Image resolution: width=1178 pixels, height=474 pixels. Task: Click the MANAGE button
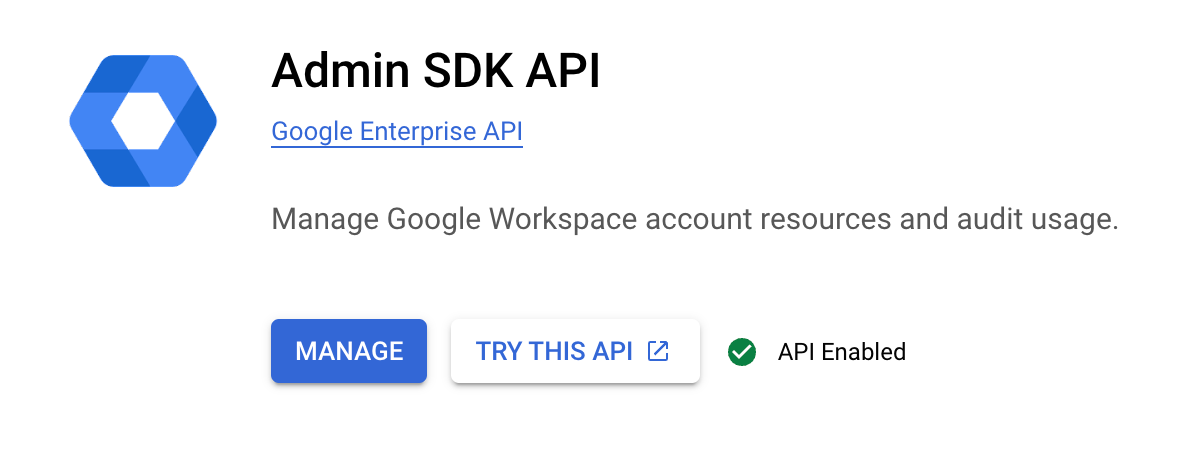coord(349,351)
